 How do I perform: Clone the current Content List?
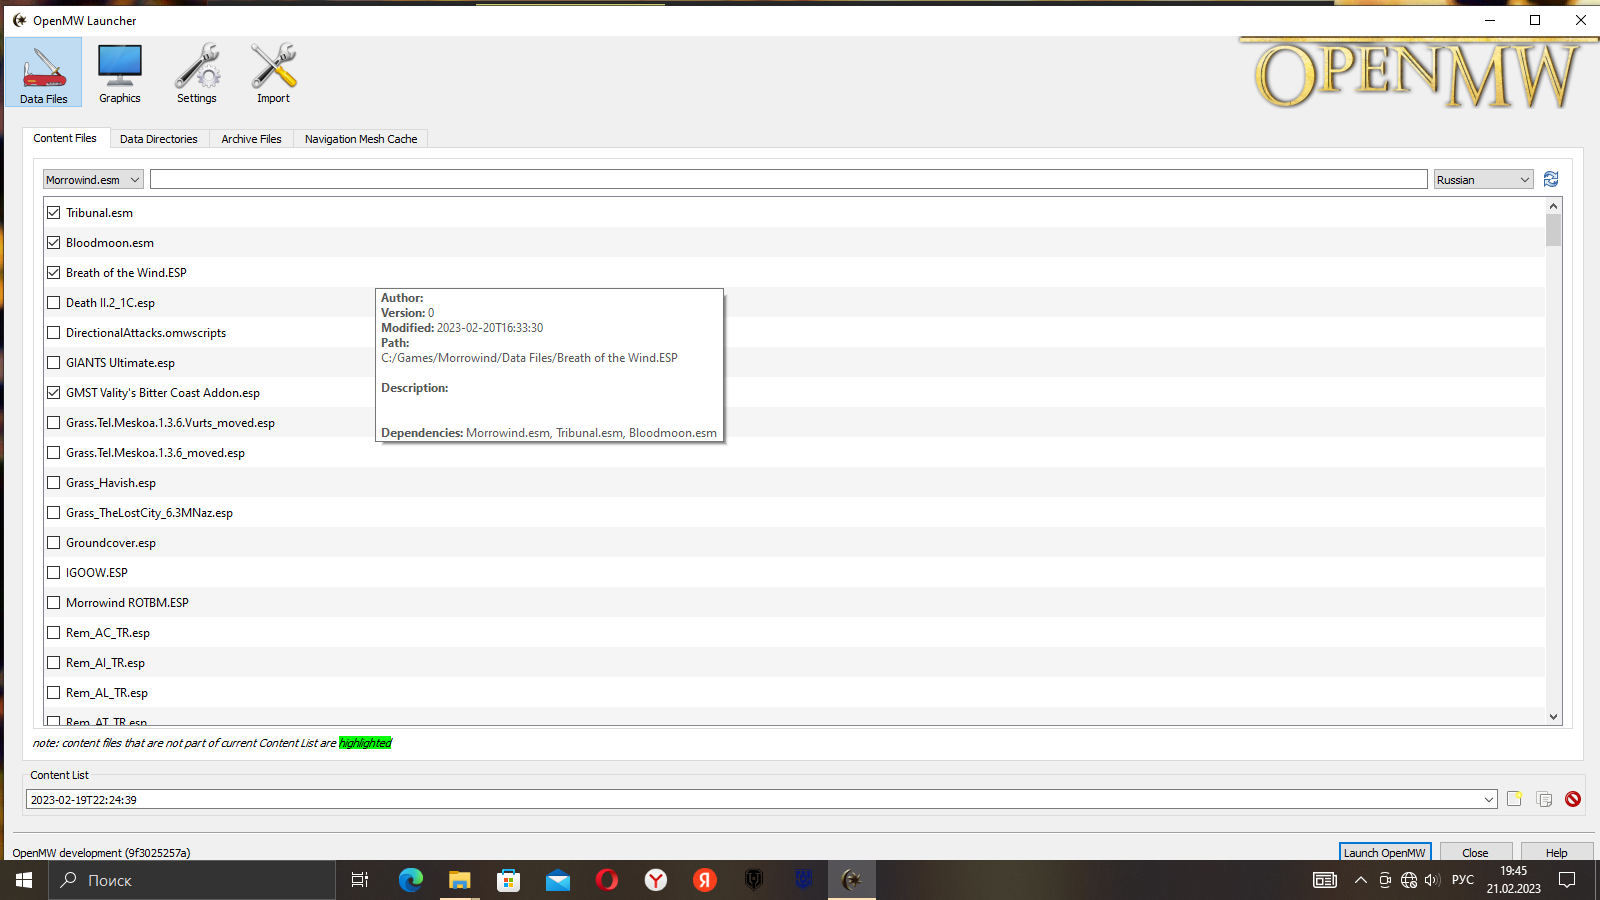[x=1543, y=799]
